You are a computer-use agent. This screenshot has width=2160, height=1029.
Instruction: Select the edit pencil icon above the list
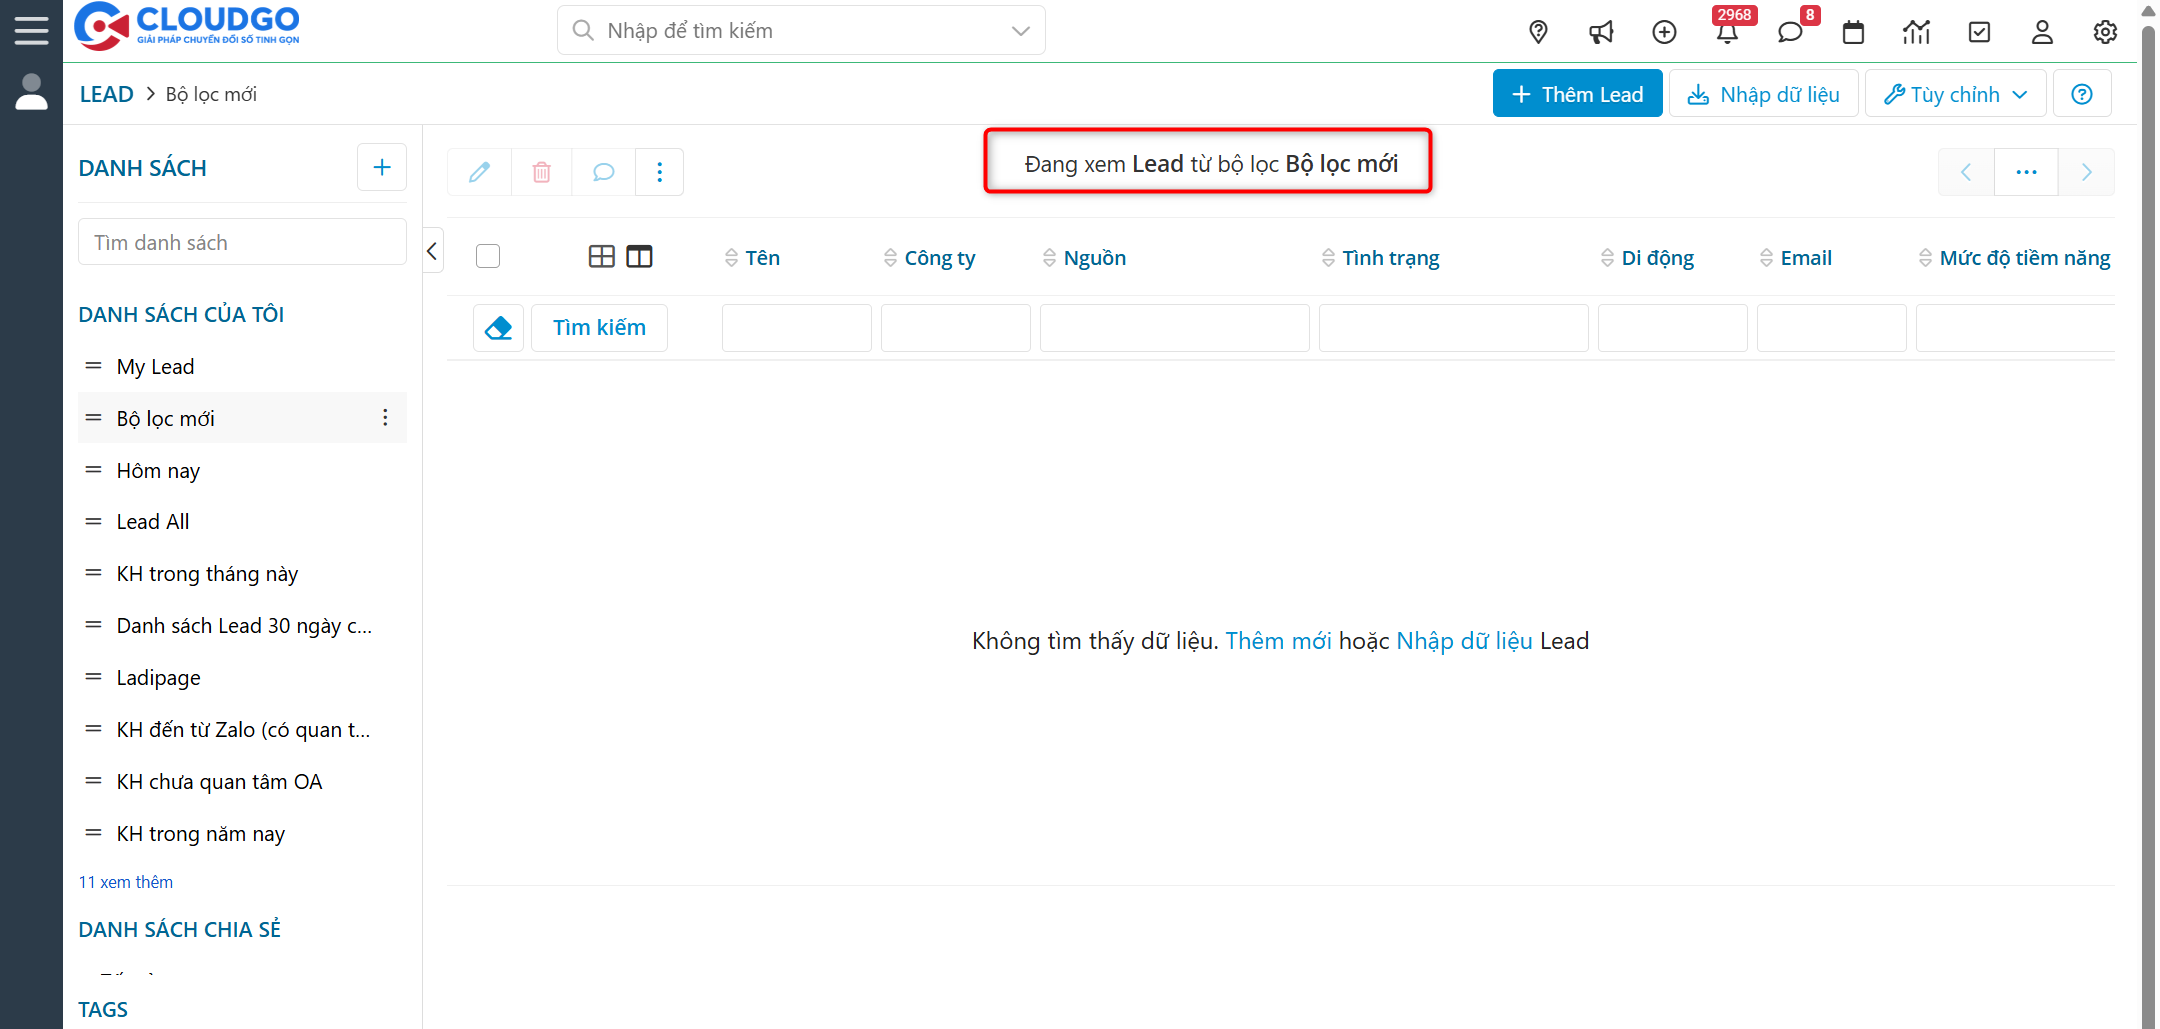click(479, 171)
